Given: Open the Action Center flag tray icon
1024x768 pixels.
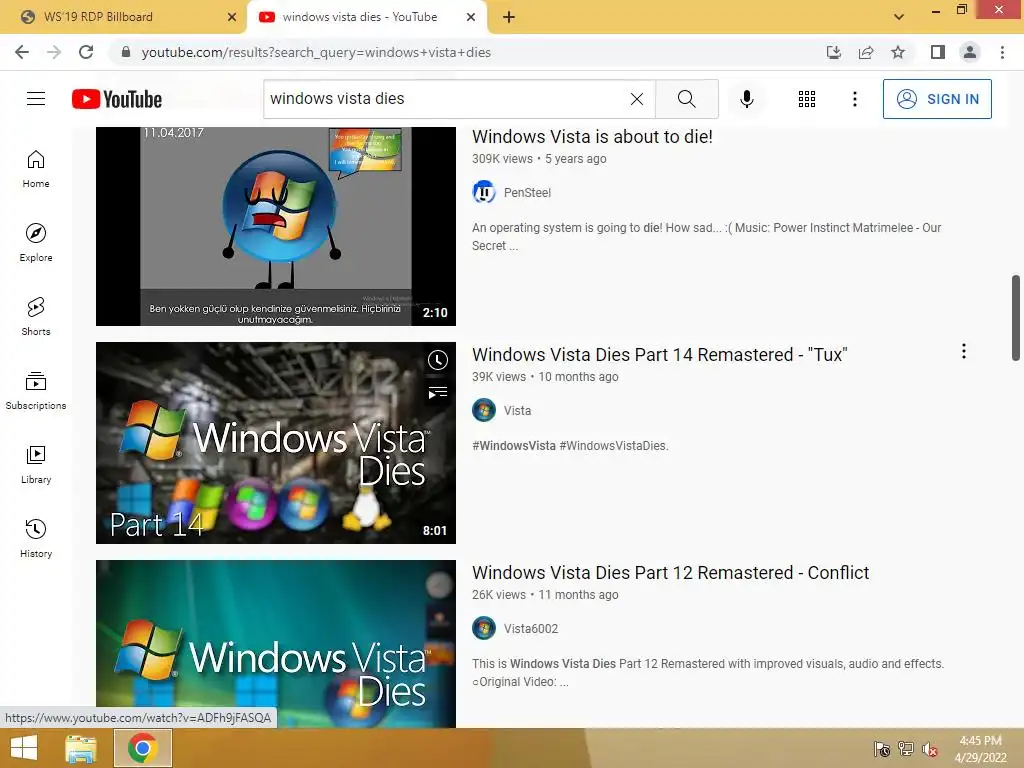Looking at the screenshot, I should (882, 749).
